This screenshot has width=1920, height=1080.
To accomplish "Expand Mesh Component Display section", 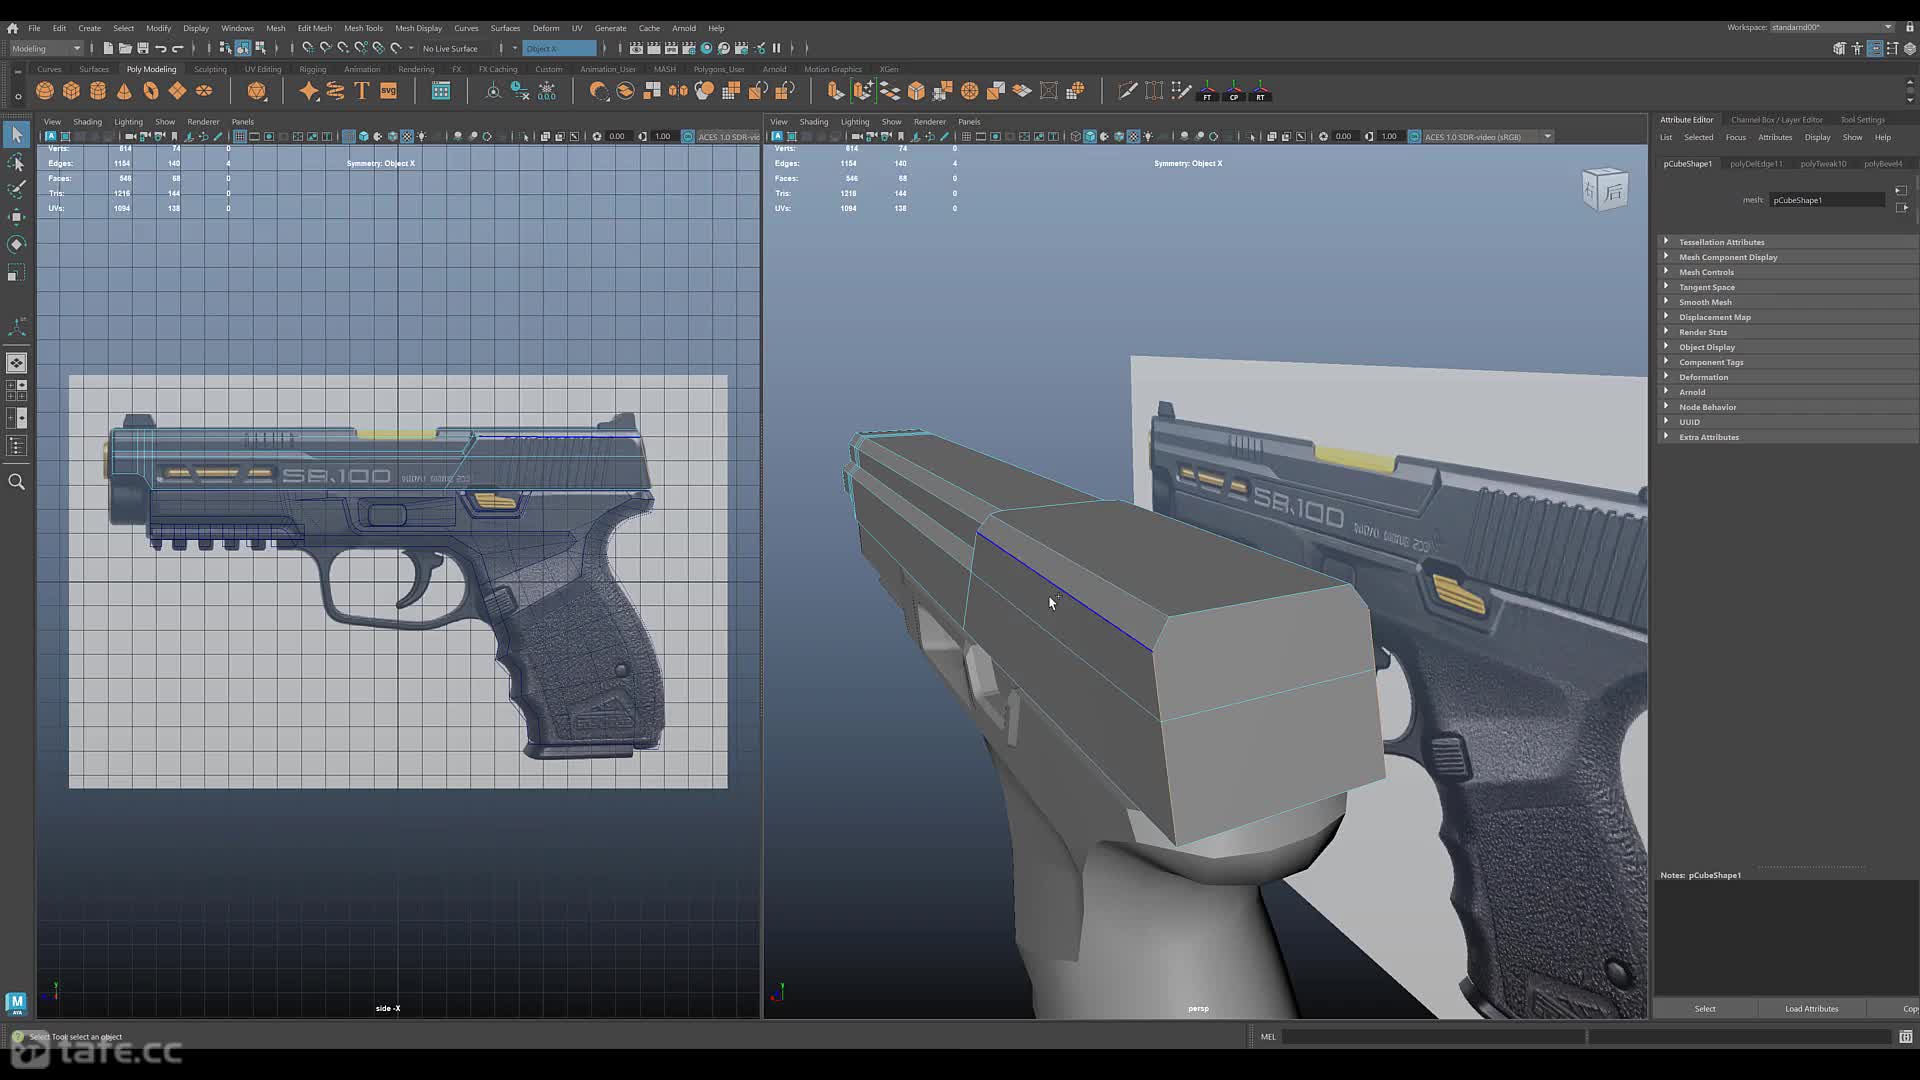I will [x=1727, y=257].
